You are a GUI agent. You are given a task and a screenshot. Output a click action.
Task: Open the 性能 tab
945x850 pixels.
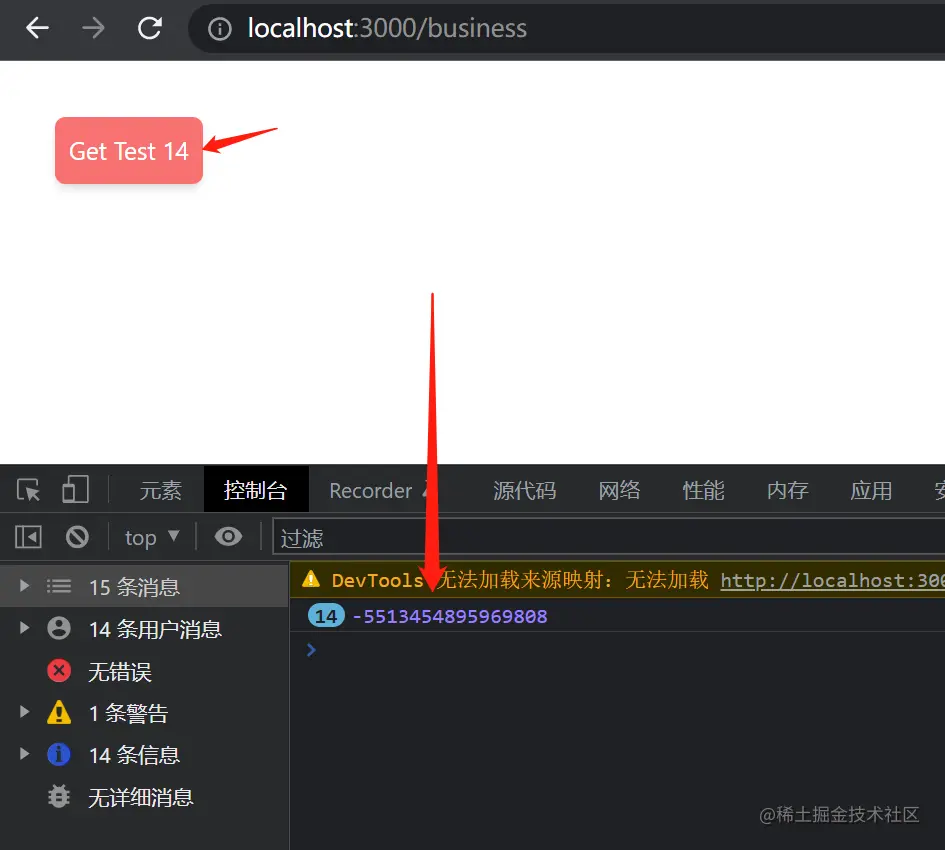tap(703, 490)
